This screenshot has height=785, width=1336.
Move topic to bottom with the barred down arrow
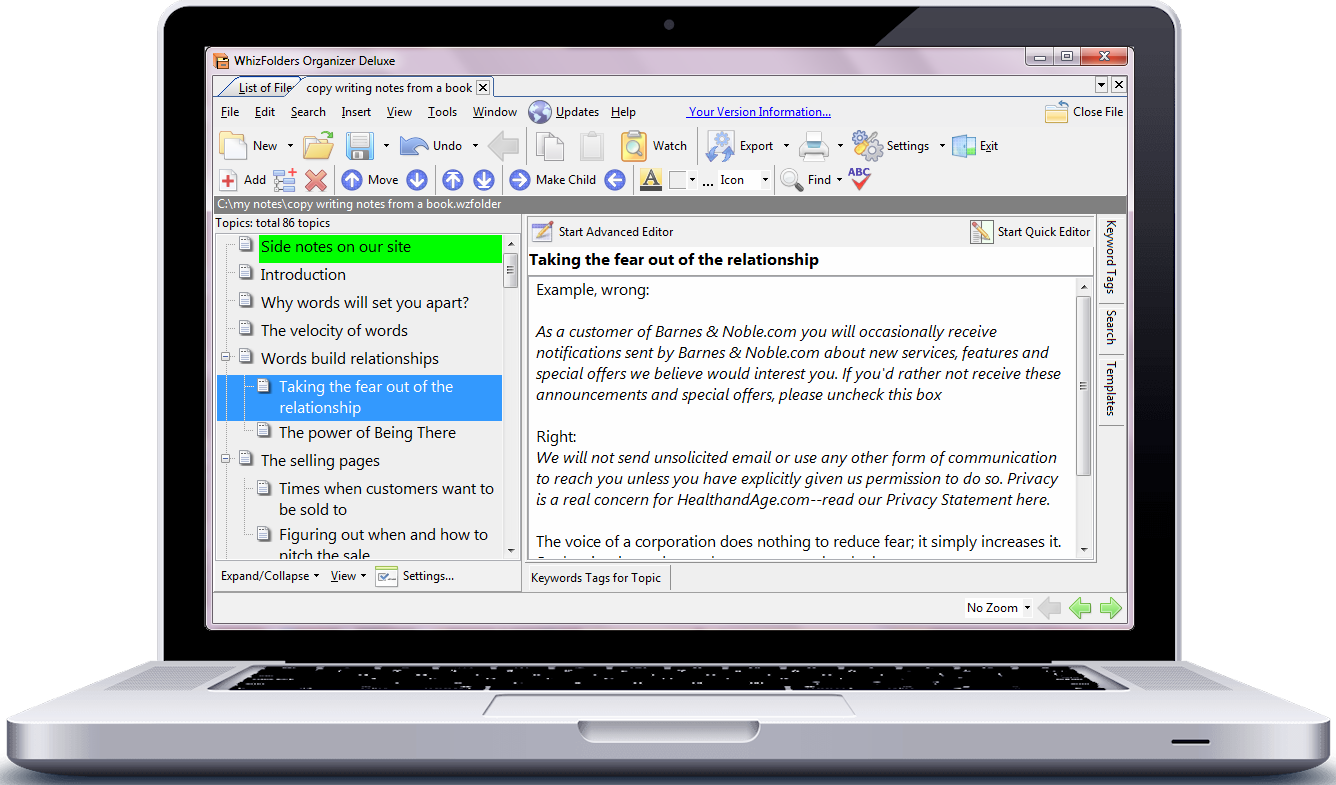pyautogui.click(x=484, y=180)
